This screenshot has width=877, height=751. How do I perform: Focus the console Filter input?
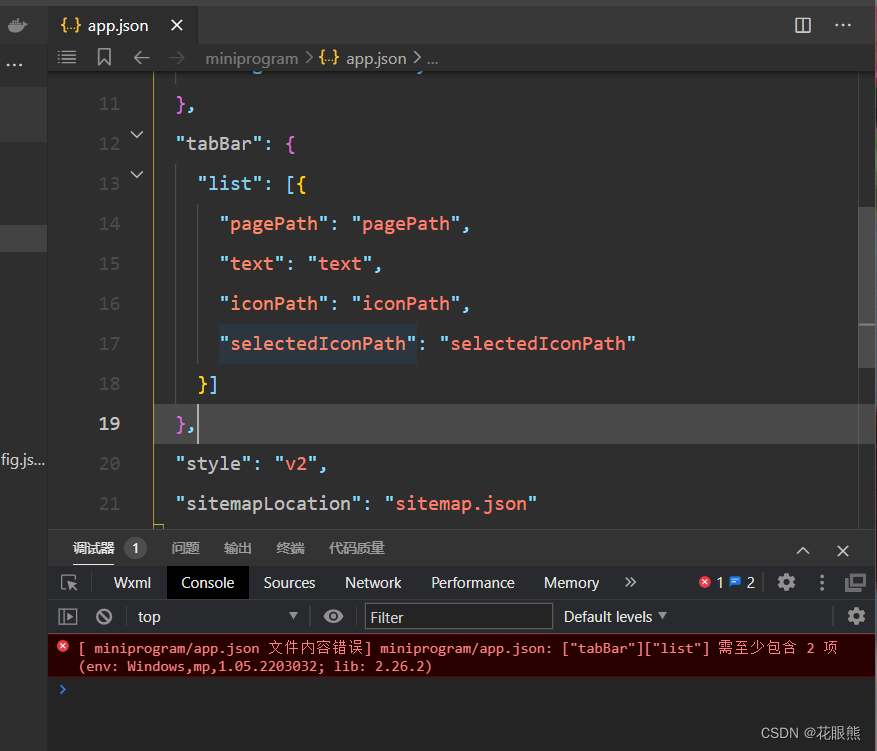[459, 616]
